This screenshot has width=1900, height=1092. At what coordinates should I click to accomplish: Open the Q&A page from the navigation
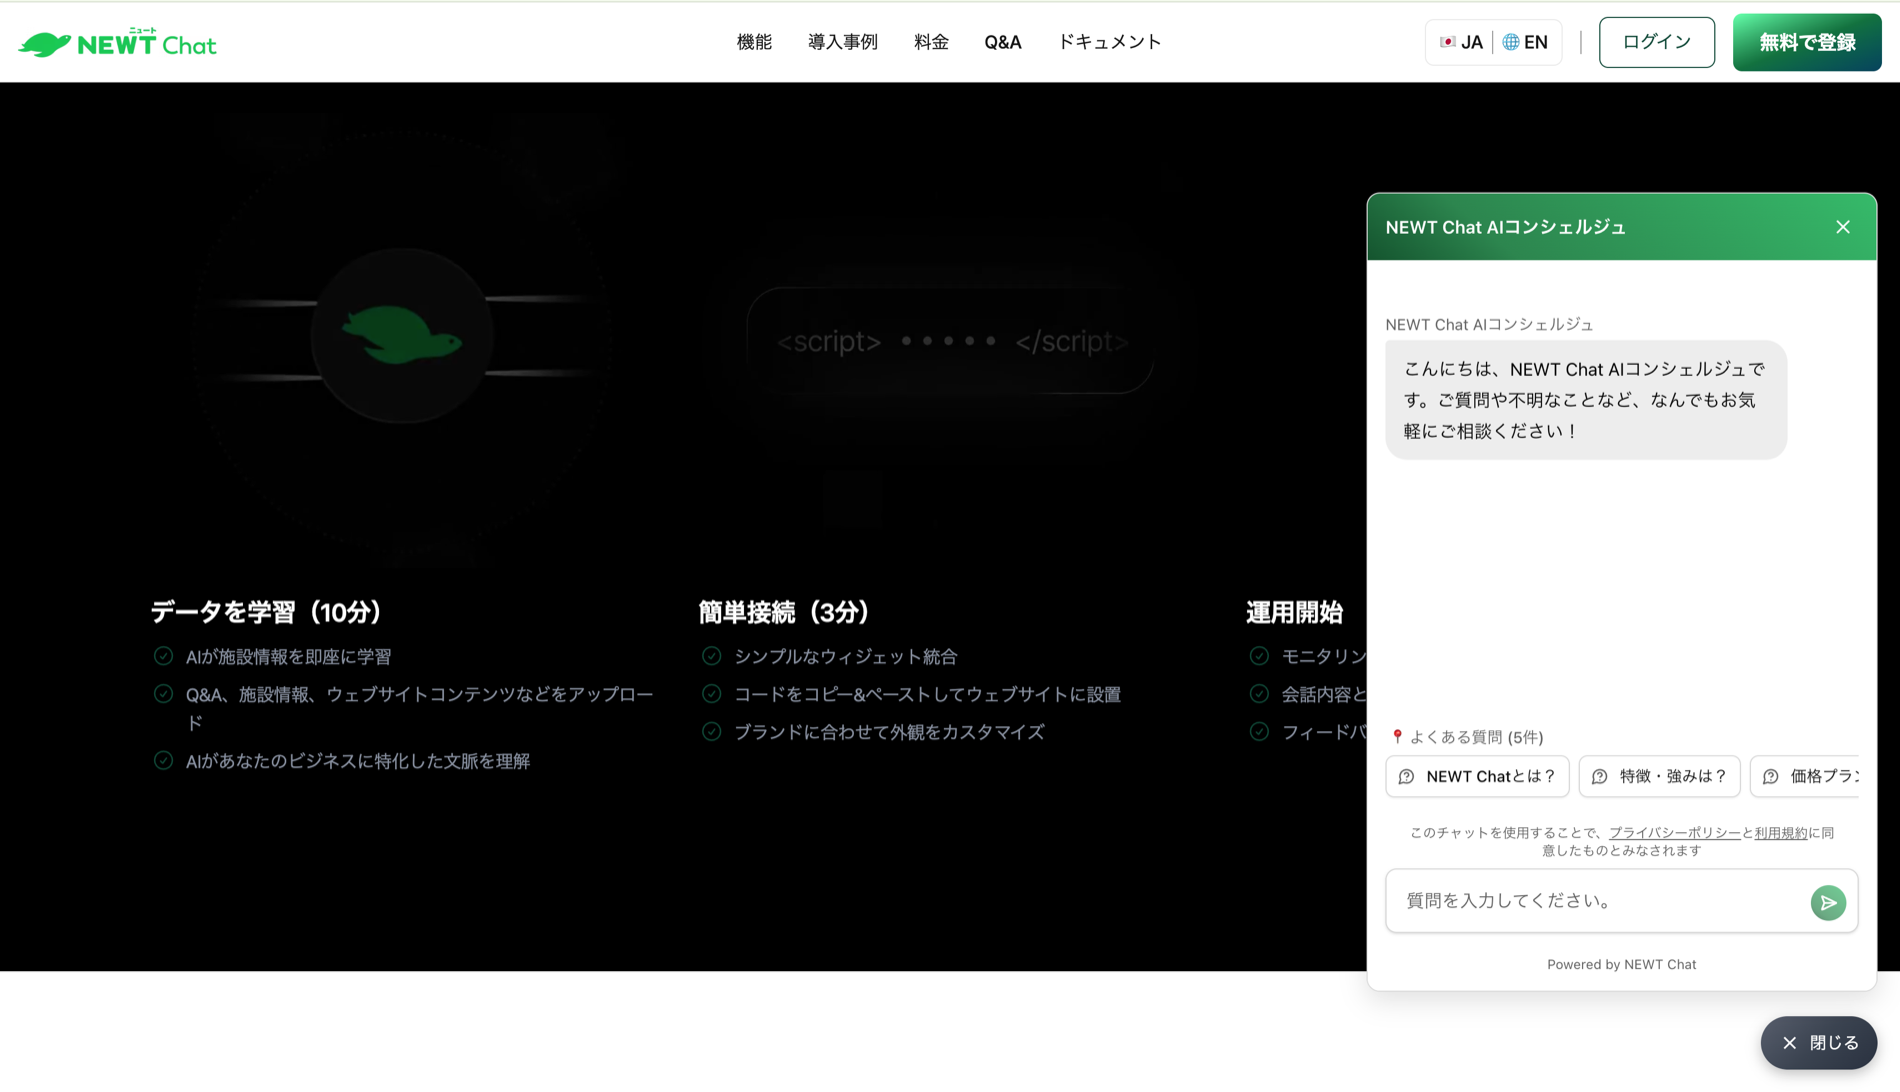click(1003, 41)
